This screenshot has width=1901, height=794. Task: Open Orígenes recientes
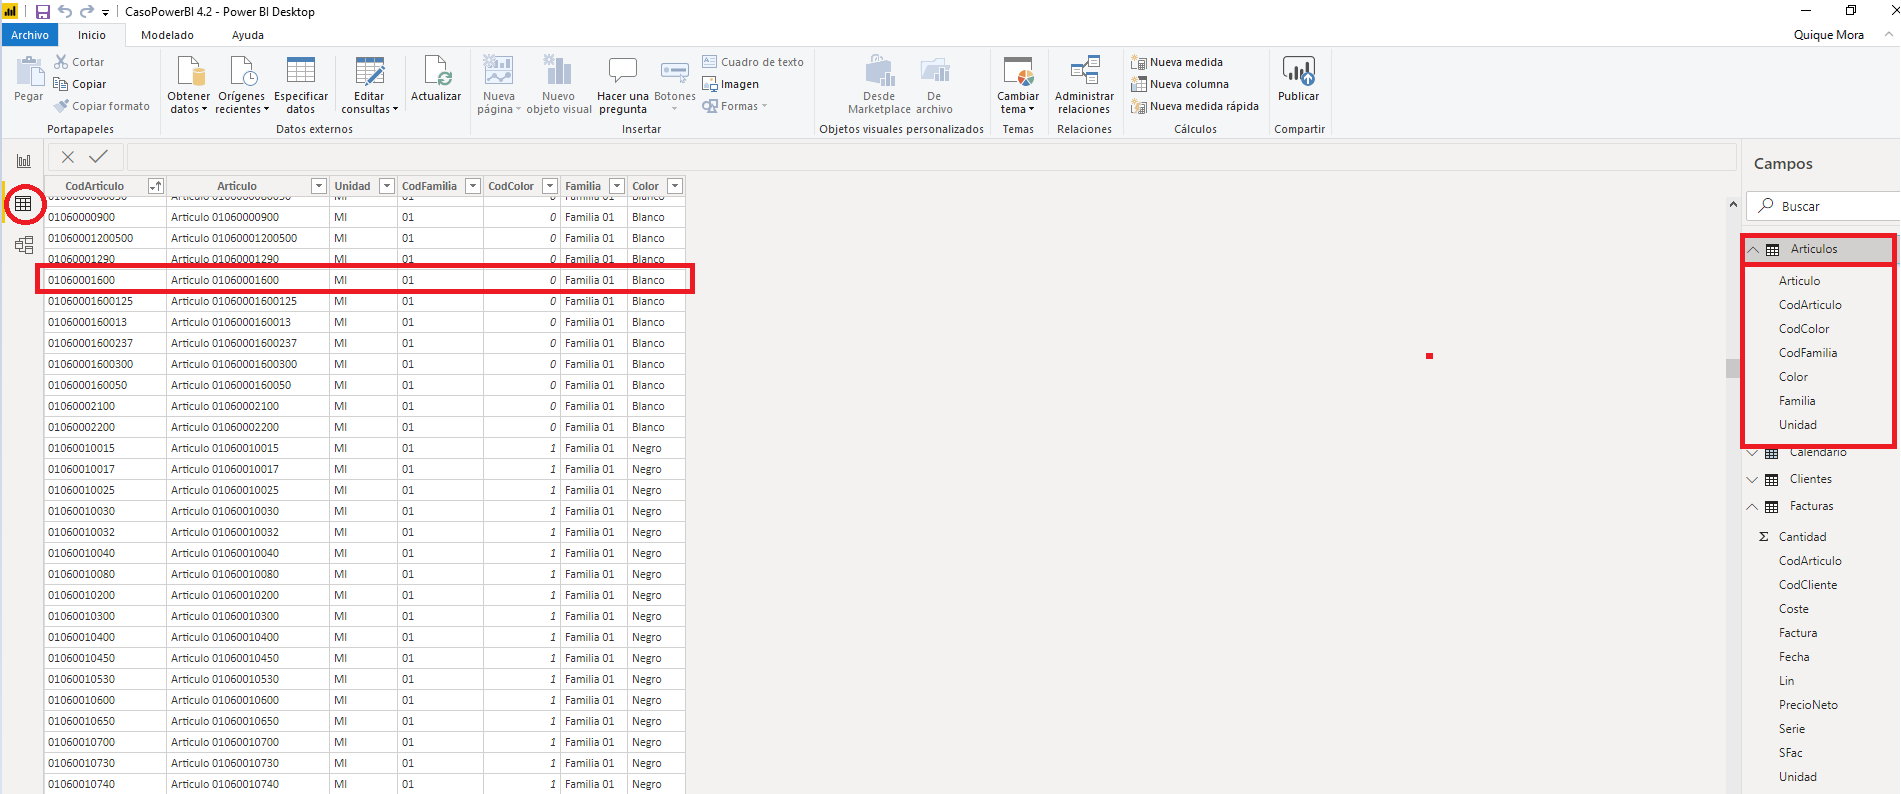[242, 85]
